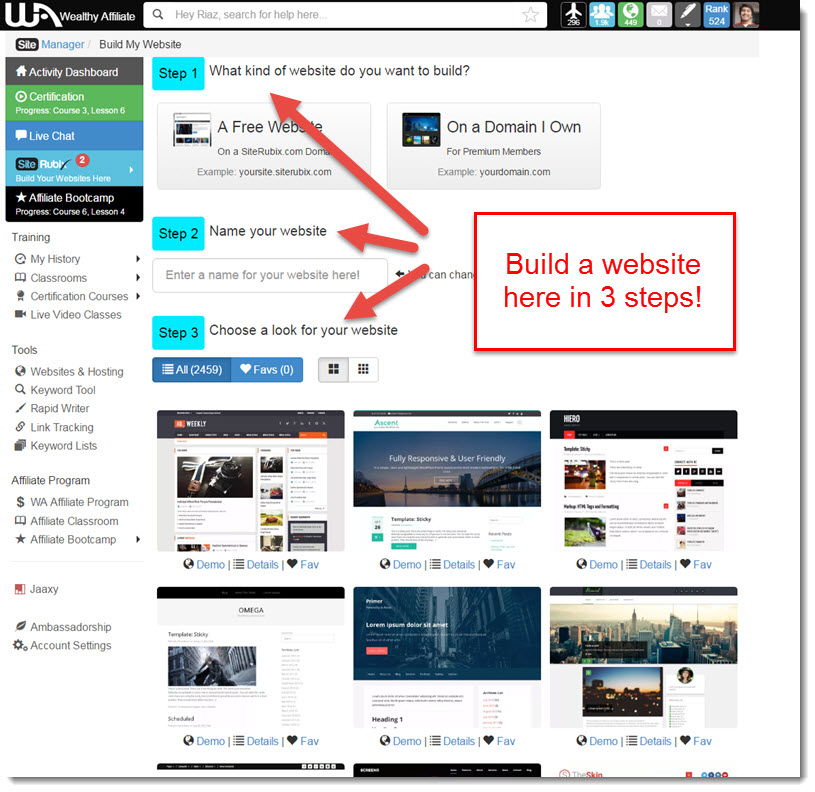Click Live Video Classes camera icon
Viewport: 815px width, 792px height.
(x=20, y=314)
